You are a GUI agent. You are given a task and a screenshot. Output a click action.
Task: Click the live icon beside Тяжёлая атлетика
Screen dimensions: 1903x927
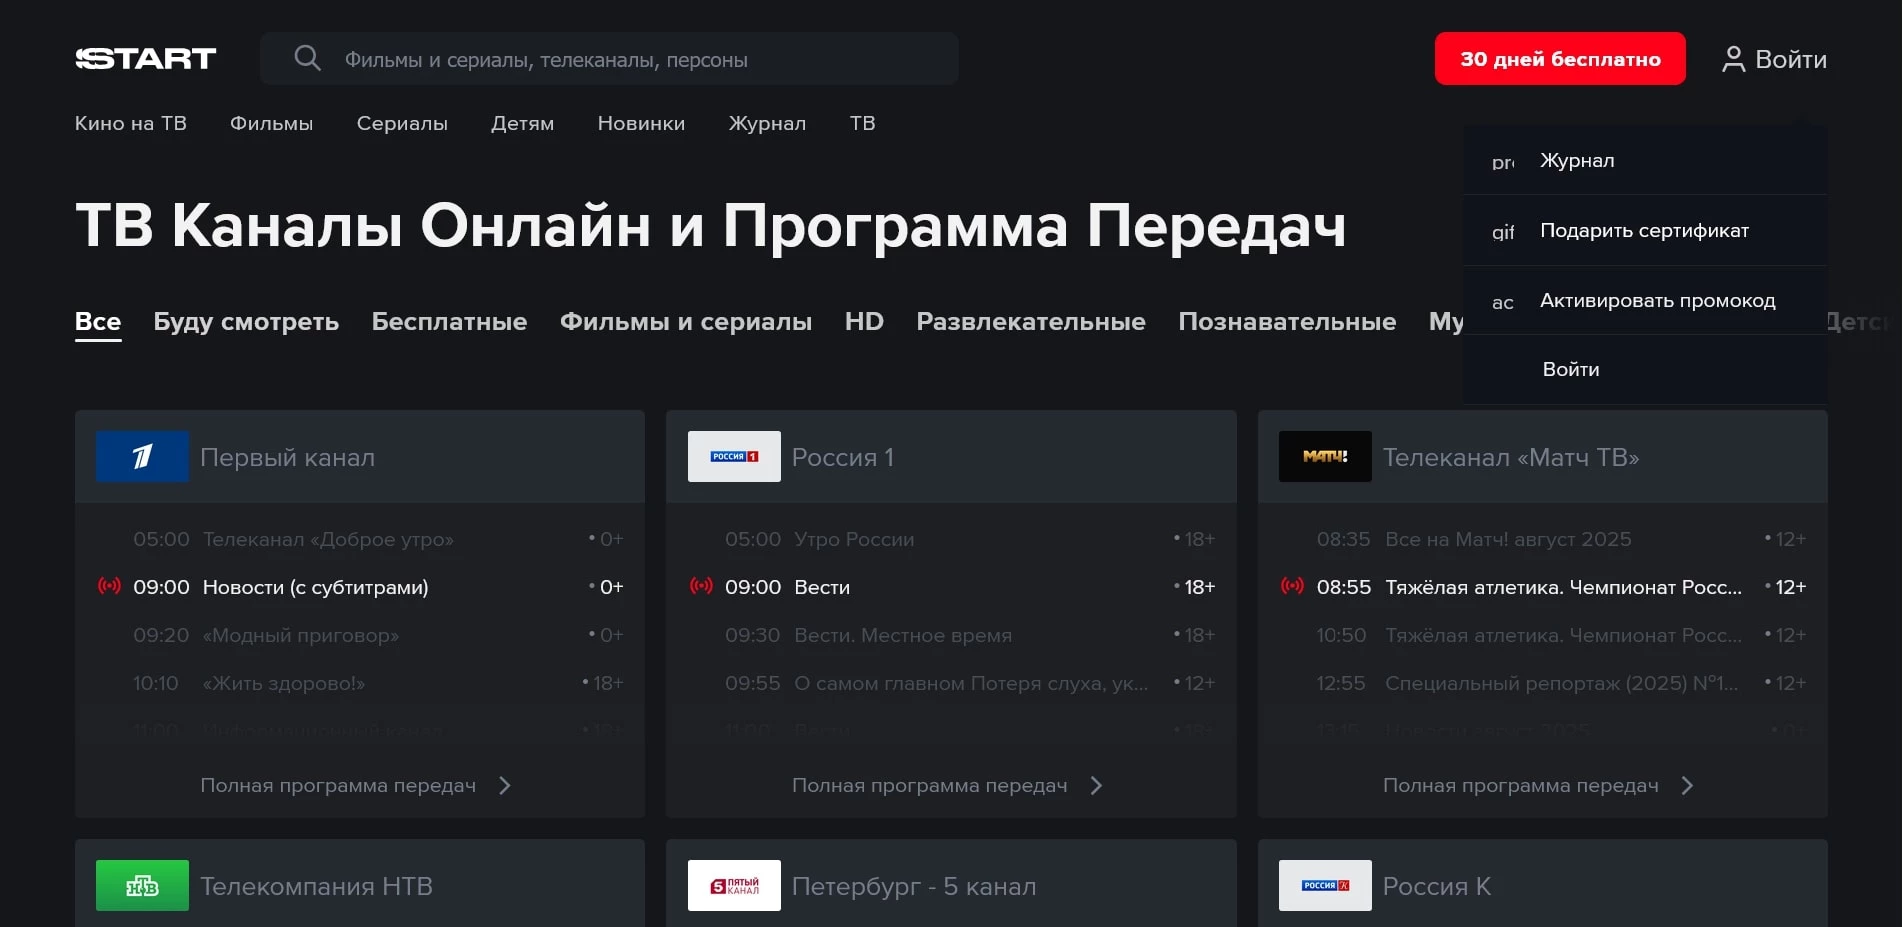(x=1292, y=587)
